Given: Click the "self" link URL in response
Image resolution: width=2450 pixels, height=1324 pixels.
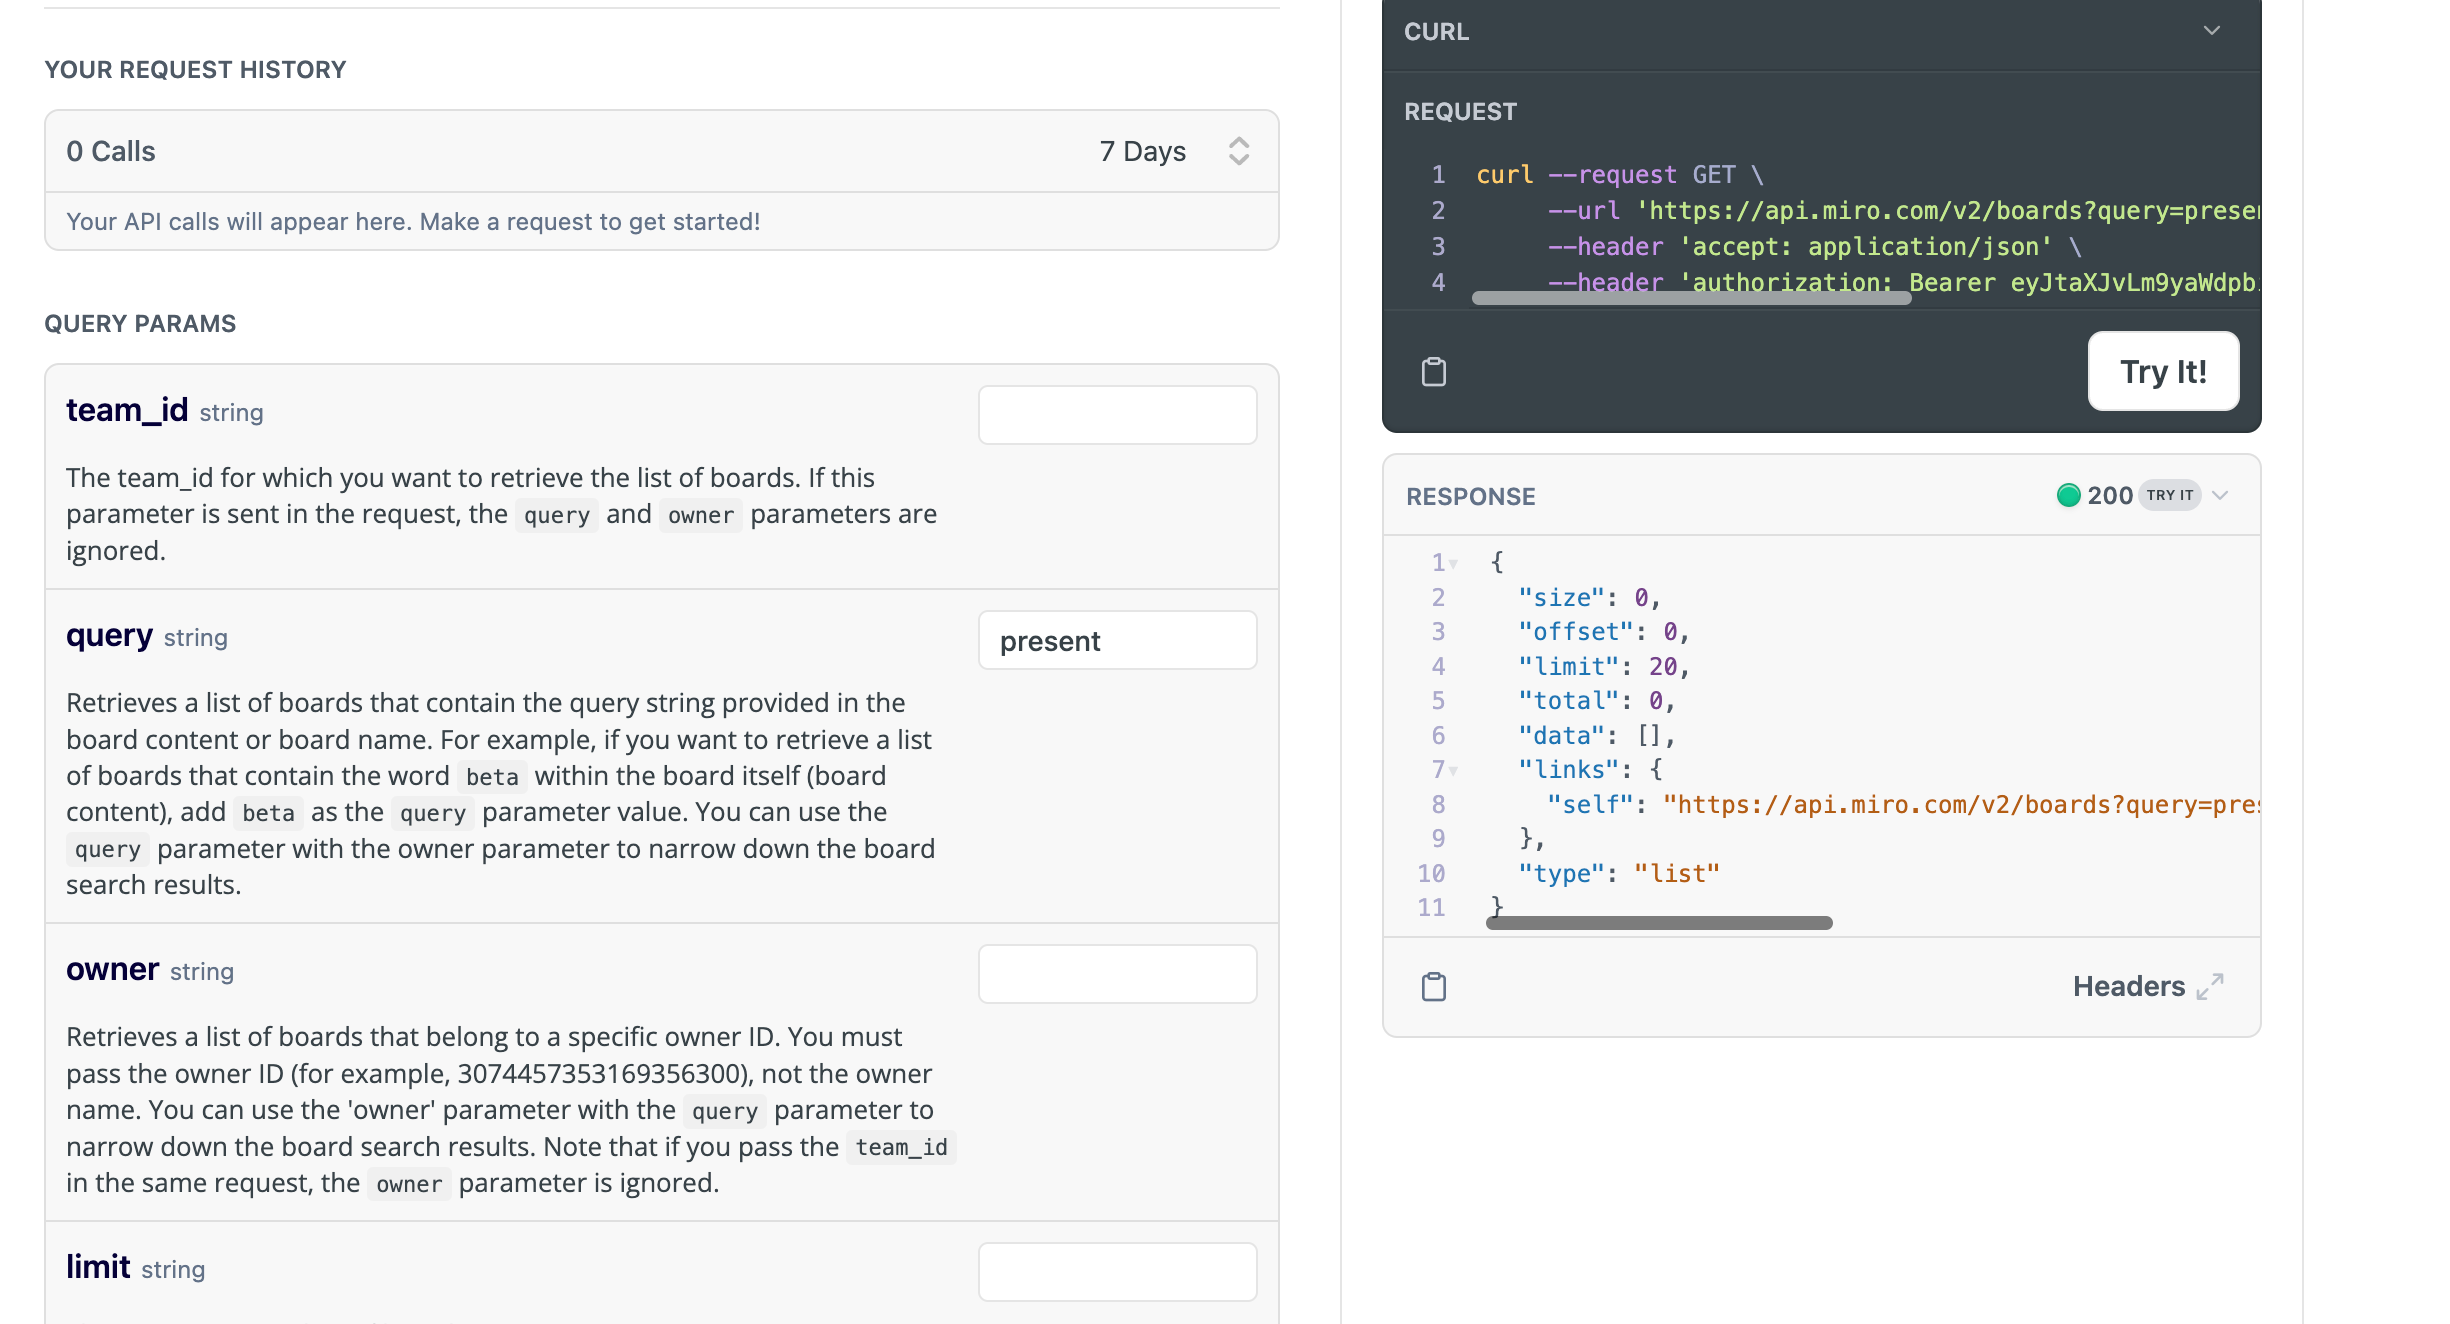Looking at the screenshot, I should tap(1961, 804).
